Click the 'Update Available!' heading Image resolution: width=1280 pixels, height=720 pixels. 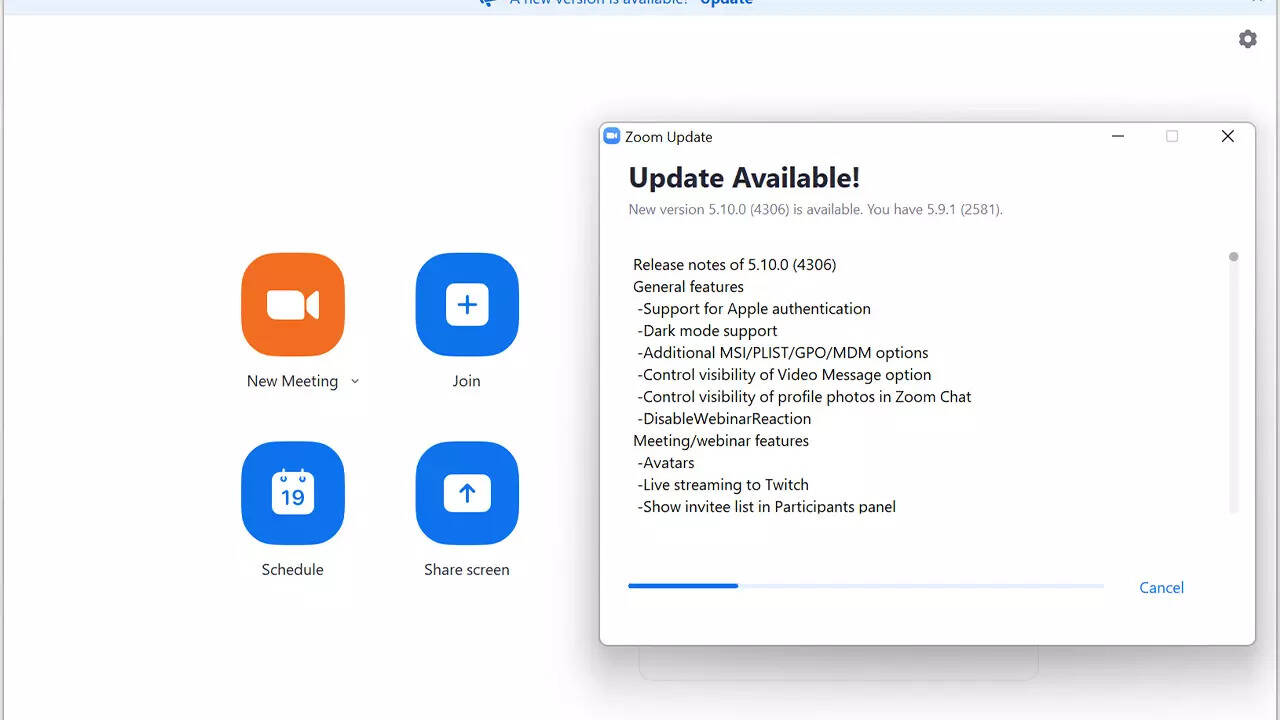pyautogui.click(x=744, y=178)
